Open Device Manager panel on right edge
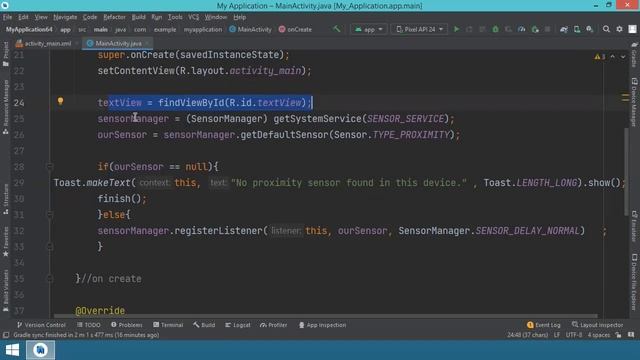640x360 pixels. [634, 102]
